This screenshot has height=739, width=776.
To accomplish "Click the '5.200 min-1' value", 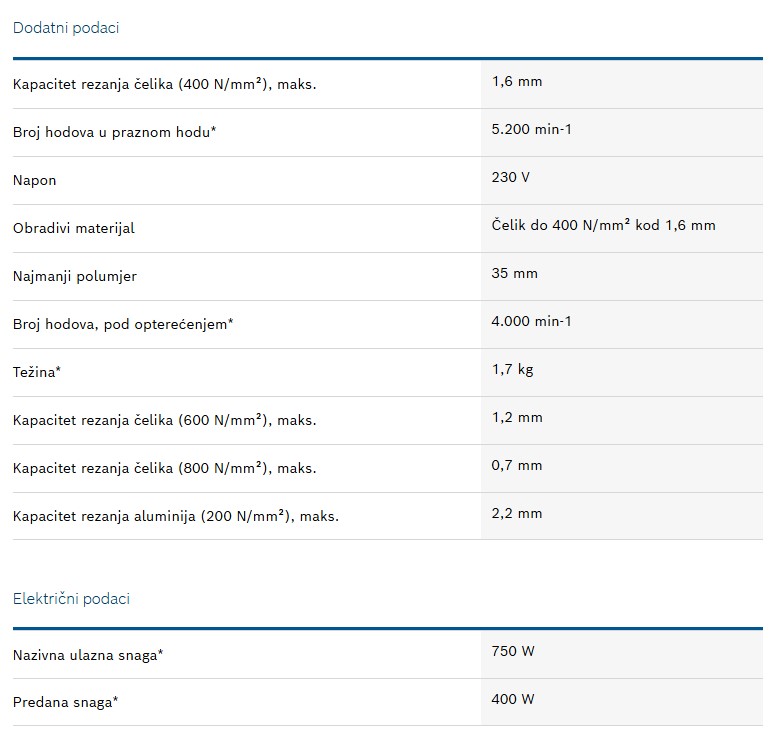I will 531,129.
